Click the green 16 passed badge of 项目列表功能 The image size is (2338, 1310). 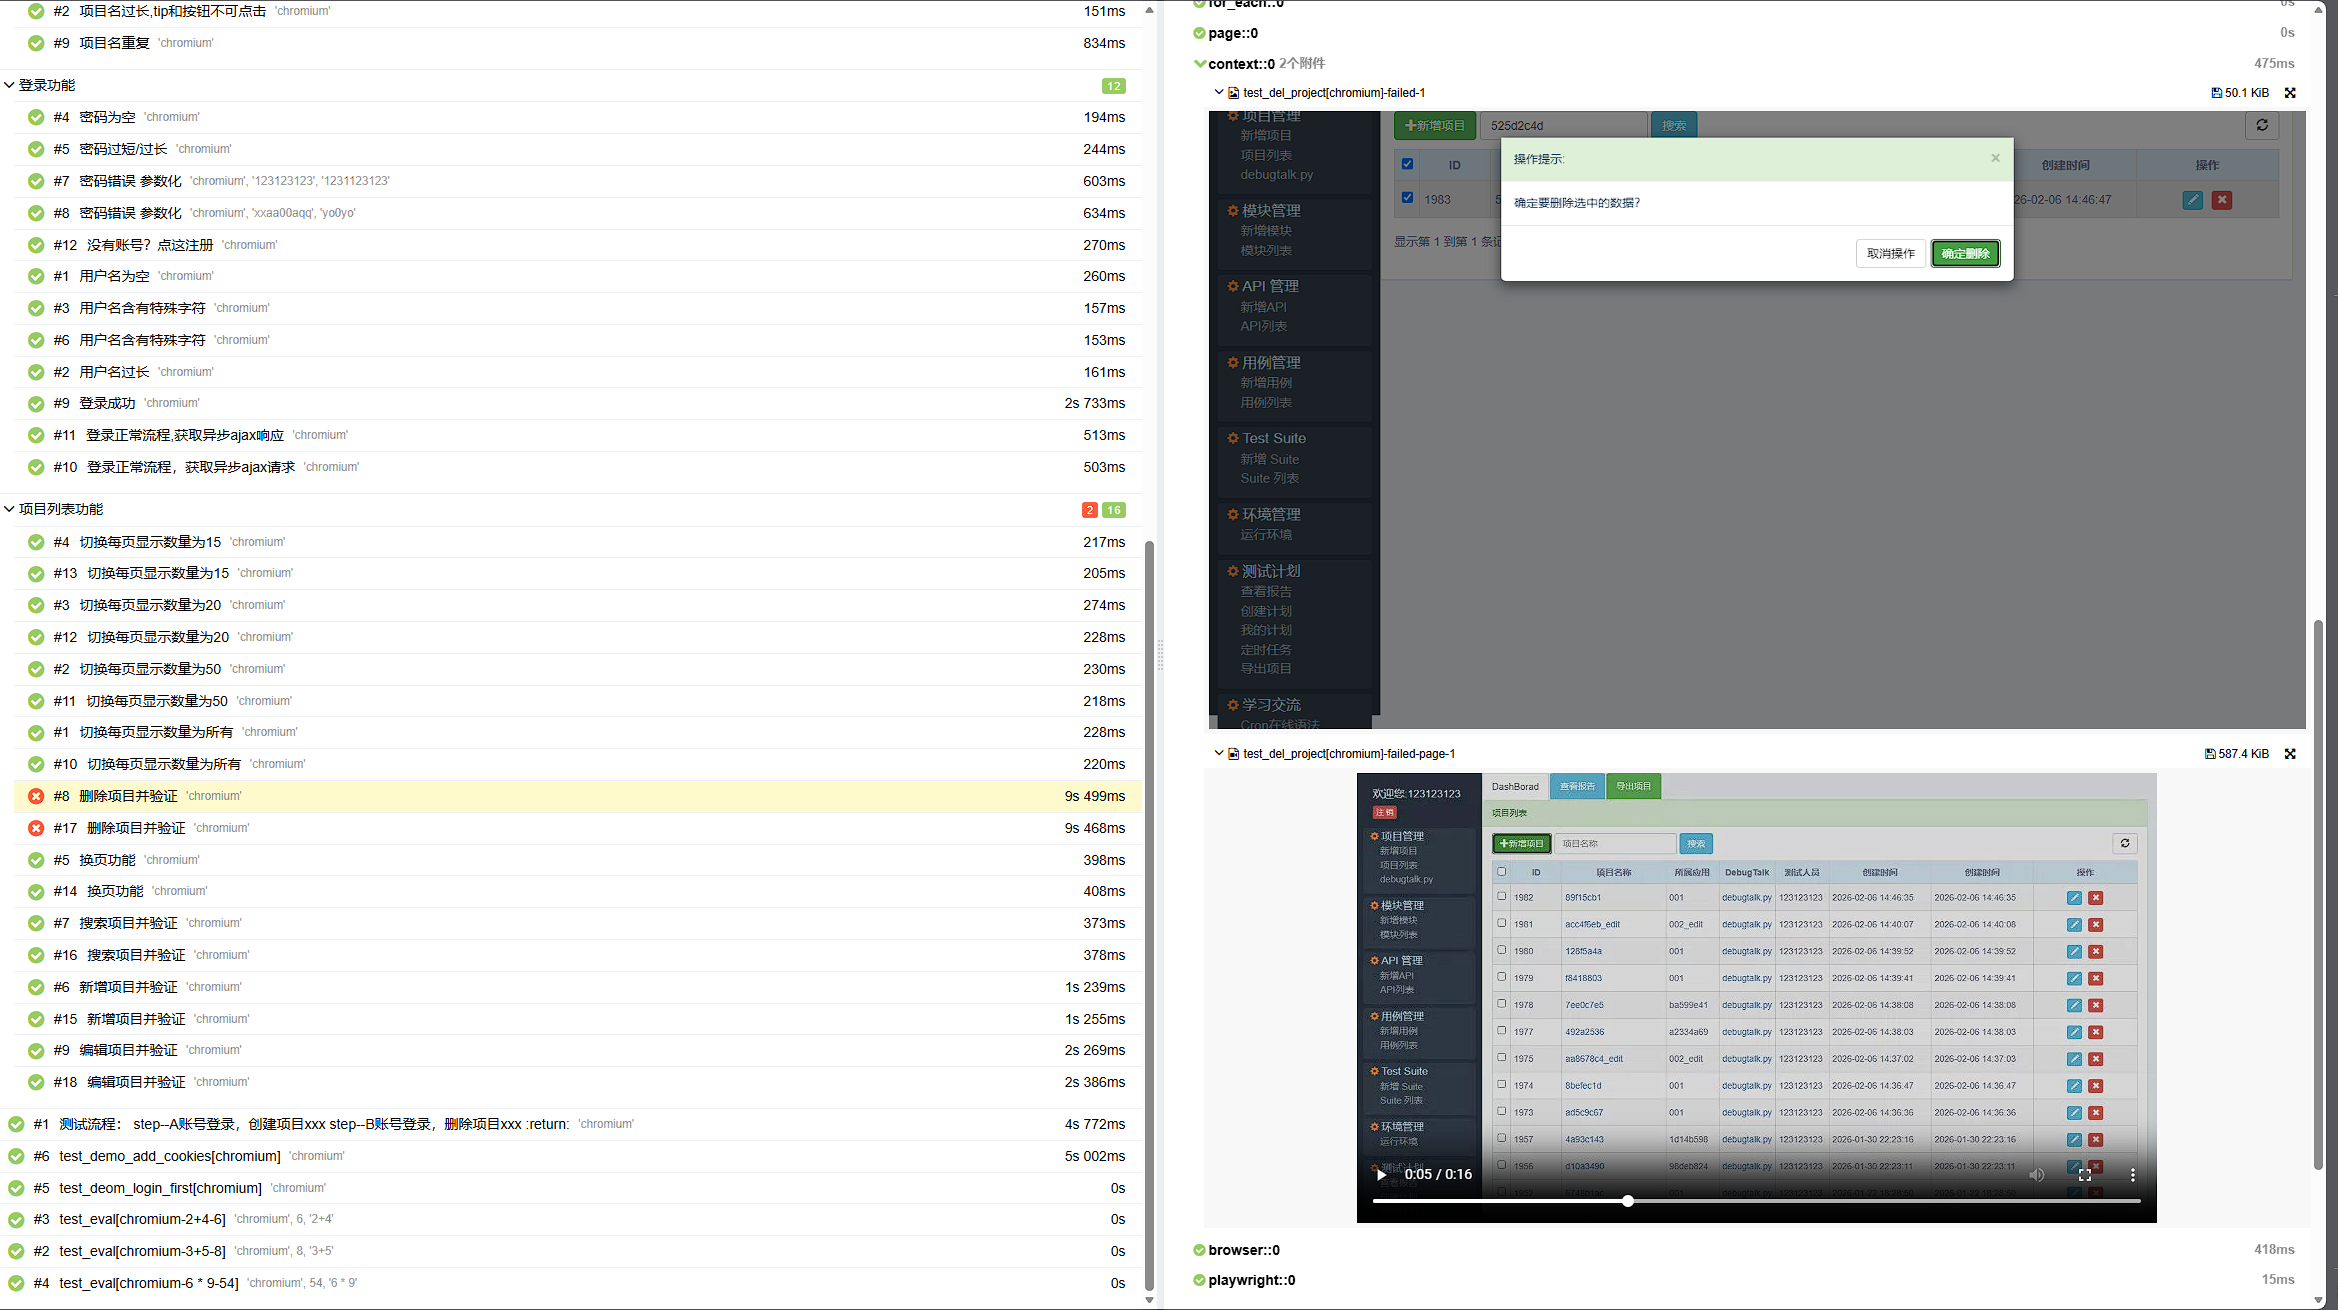tap(1113, 510)
